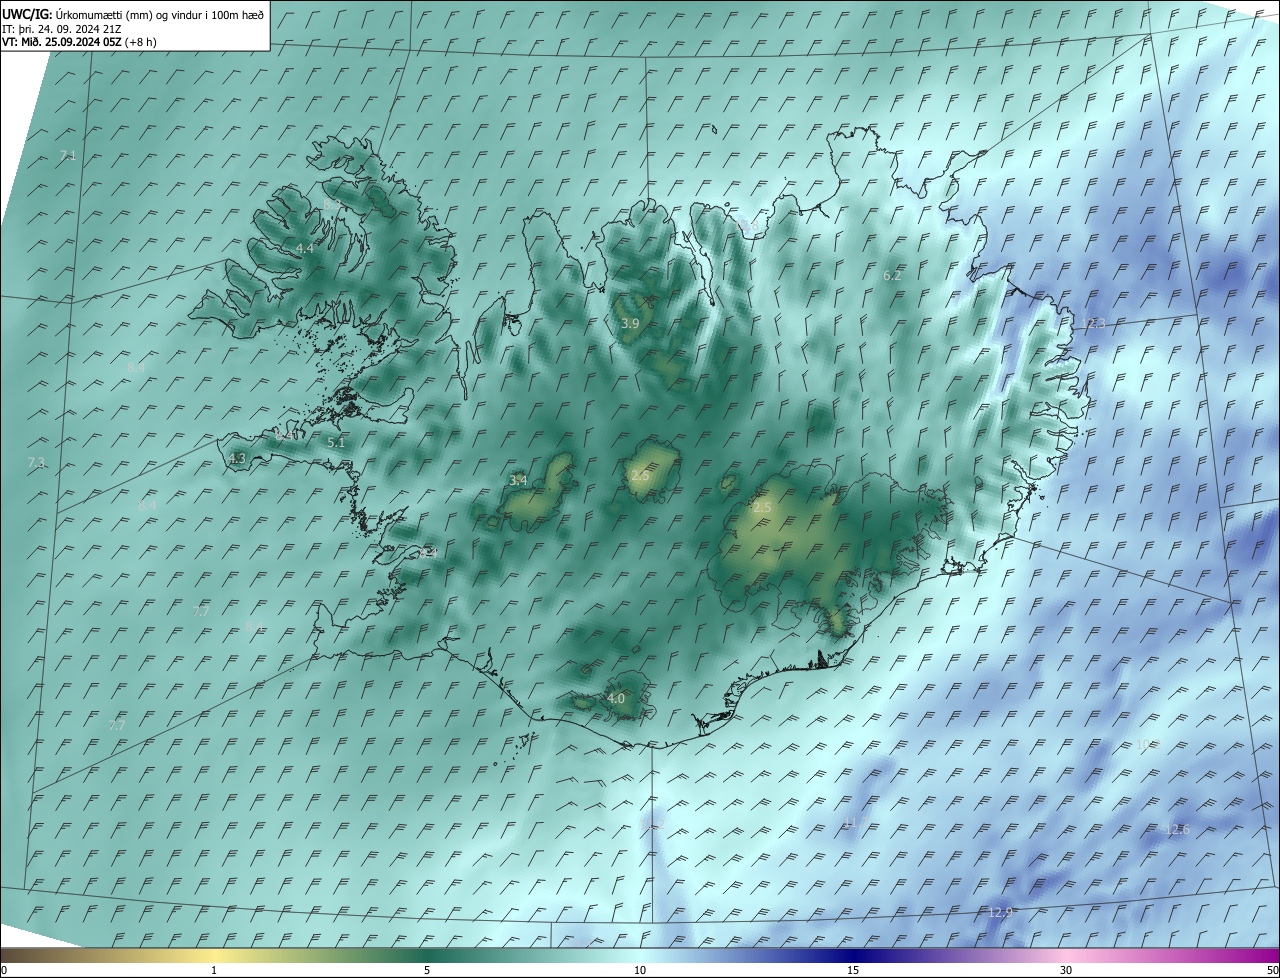Screen dimensions: 1280x978
Task: Click the 4.3 value label on the peninsula
Action: click(237, 459)
